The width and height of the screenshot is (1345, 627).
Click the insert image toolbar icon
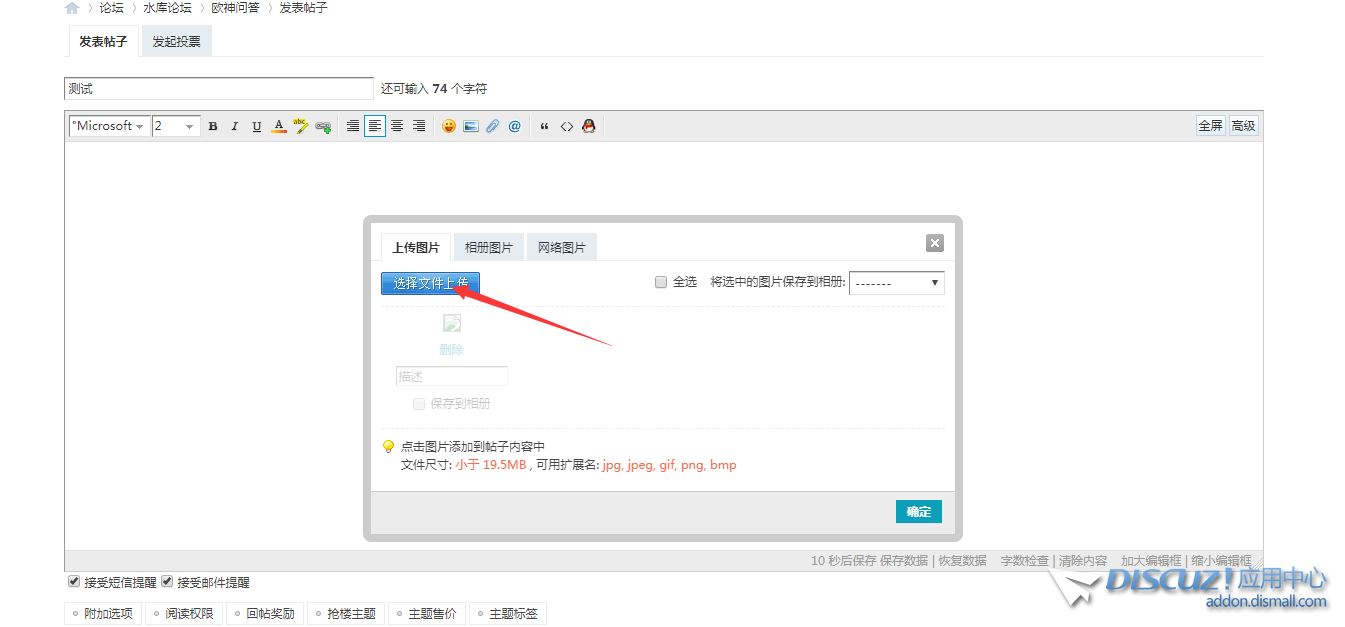click(471, 126)
